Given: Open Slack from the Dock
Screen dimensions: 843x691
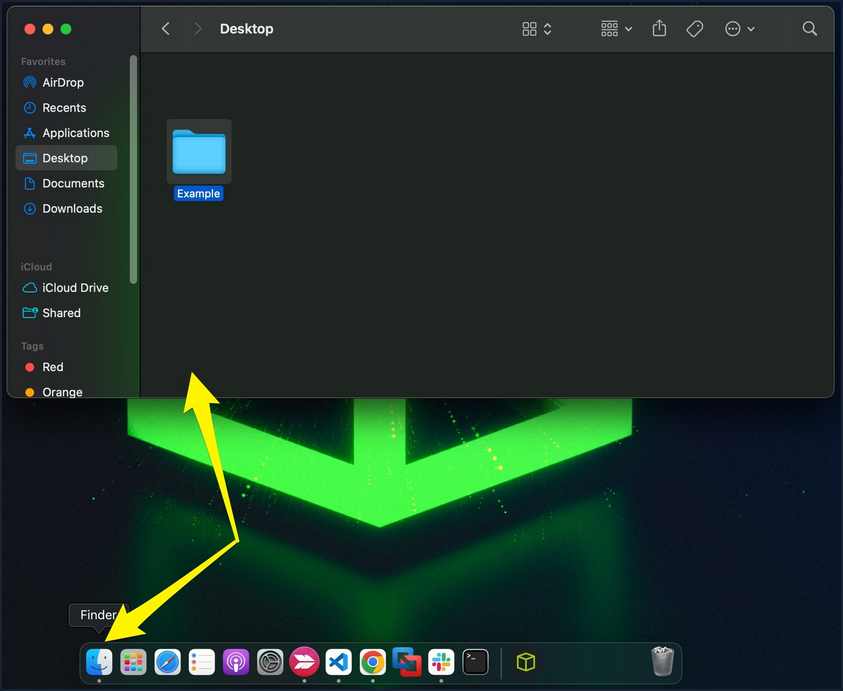Looking at the screenshot, I should (x=441, y=662).
